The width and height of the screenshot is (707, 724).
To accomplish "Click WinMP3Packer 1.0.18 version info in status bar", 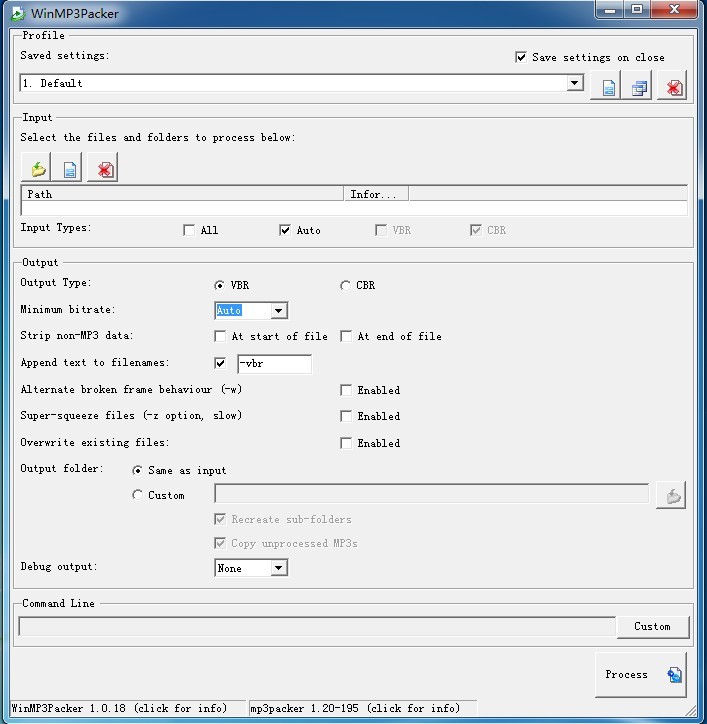I will coord(119,709).
